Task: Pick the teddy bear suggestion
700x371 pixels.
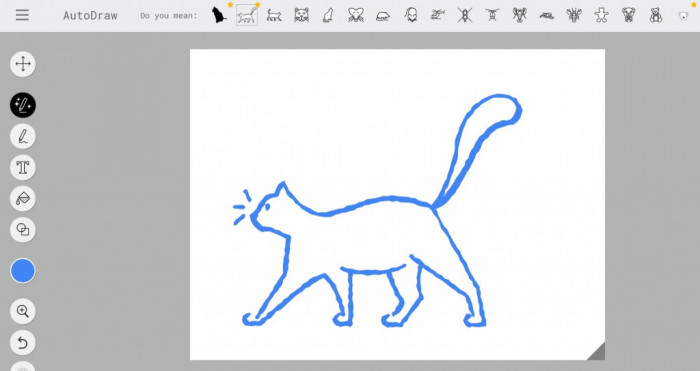Action: pos(656,16)
